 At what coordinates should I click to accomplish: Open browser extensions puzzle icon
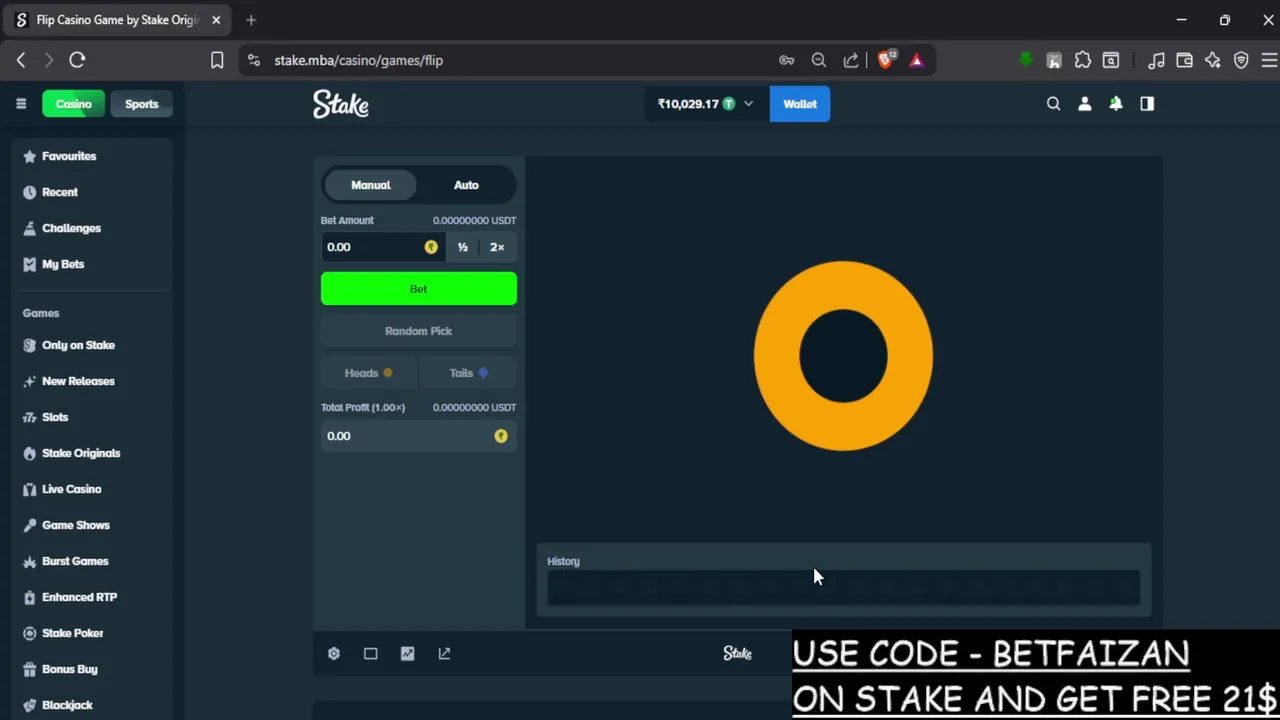point(1083,60)
